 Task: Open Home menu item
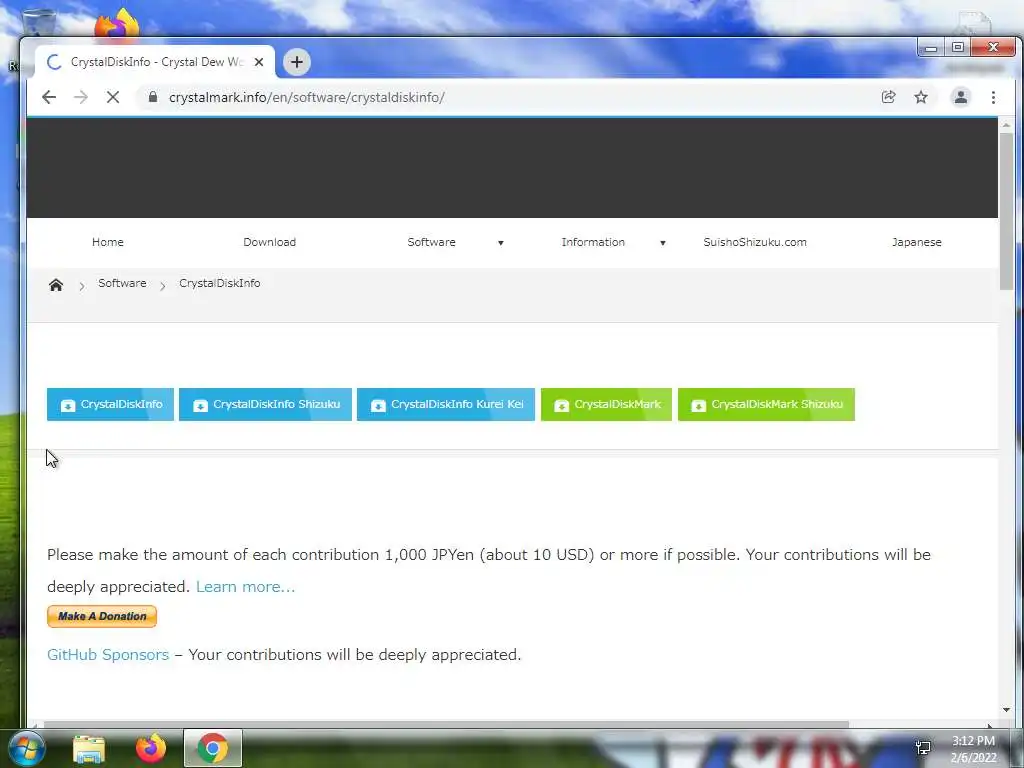[x=108, y=242]
